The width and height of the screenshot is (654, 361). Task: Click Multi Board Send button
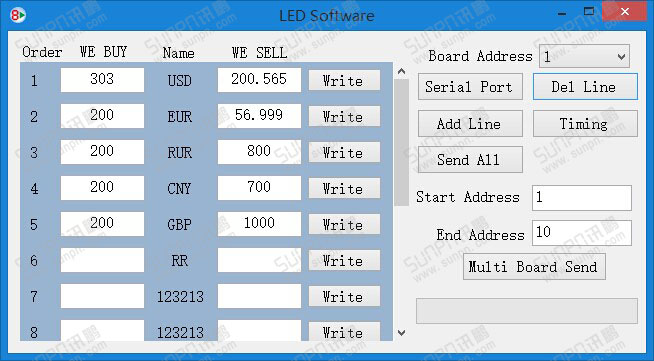[x=534, y=267]
